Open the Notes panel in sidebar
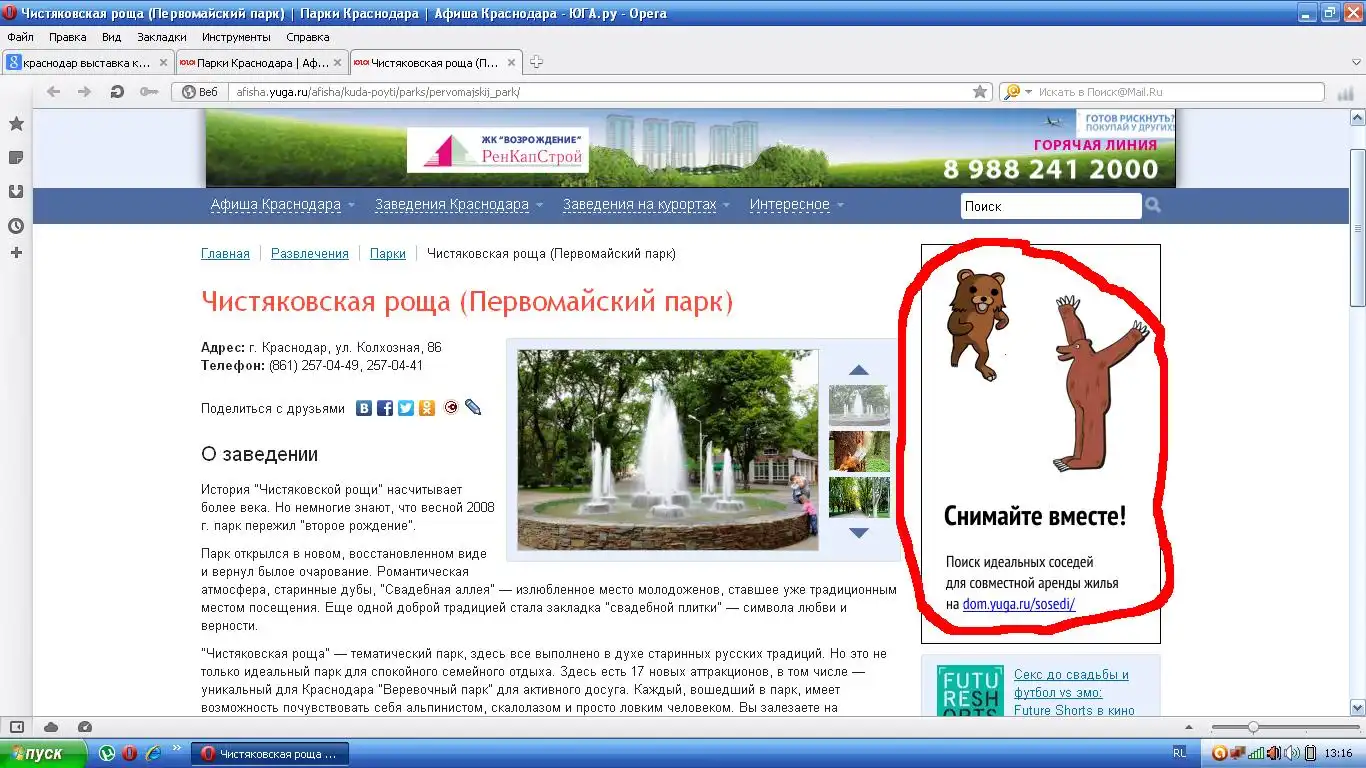 tap(16, 158)
